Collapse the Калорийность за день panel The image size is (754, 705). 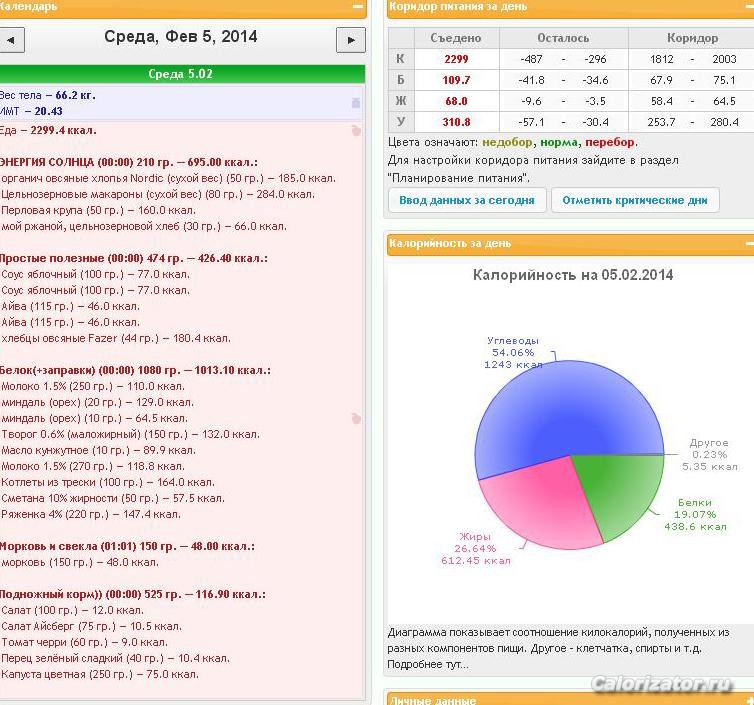click(749, 244)
